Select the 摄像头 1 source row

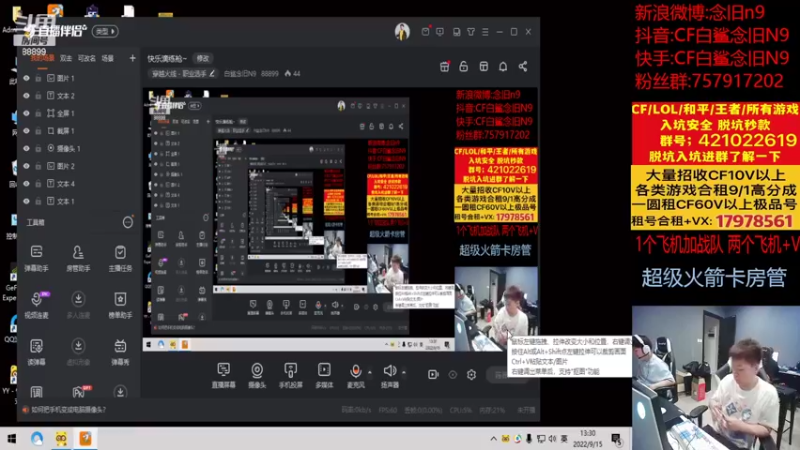77,148
